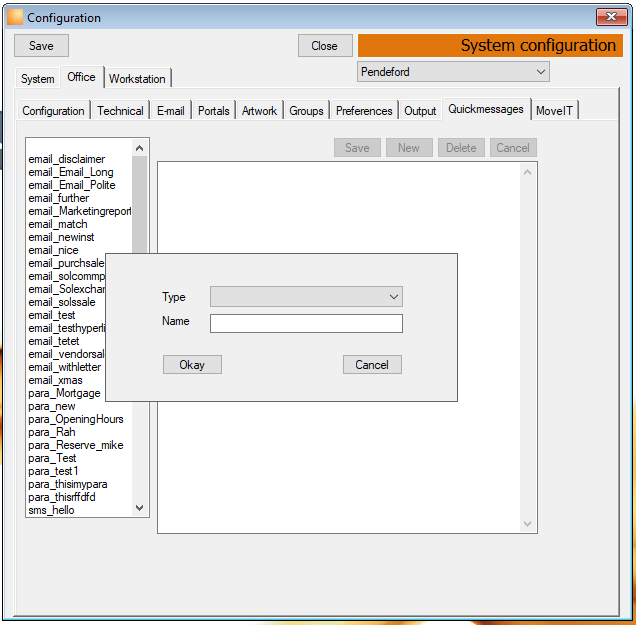Click message editor scroll up arrow
Image resolution: width=636 pixels, height=625 pixels.
(x=527, y=172)
